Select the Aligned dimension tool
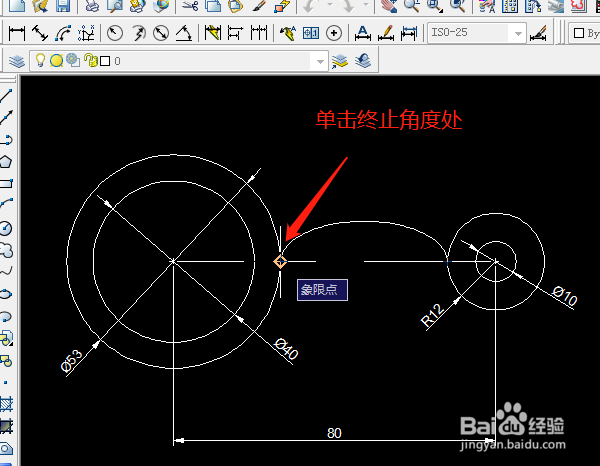This screenshot has height=466, width=600. [x=40, y=33]
